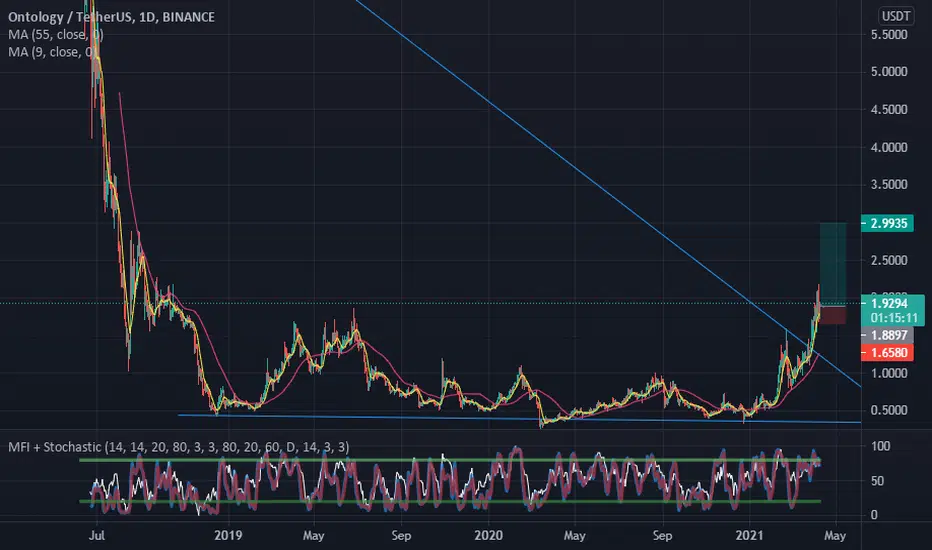The height and width of the screenshot is (550, 932).
Task: Open the USDT currency selector
Action: pyautogui.click(x=896, y=16)
